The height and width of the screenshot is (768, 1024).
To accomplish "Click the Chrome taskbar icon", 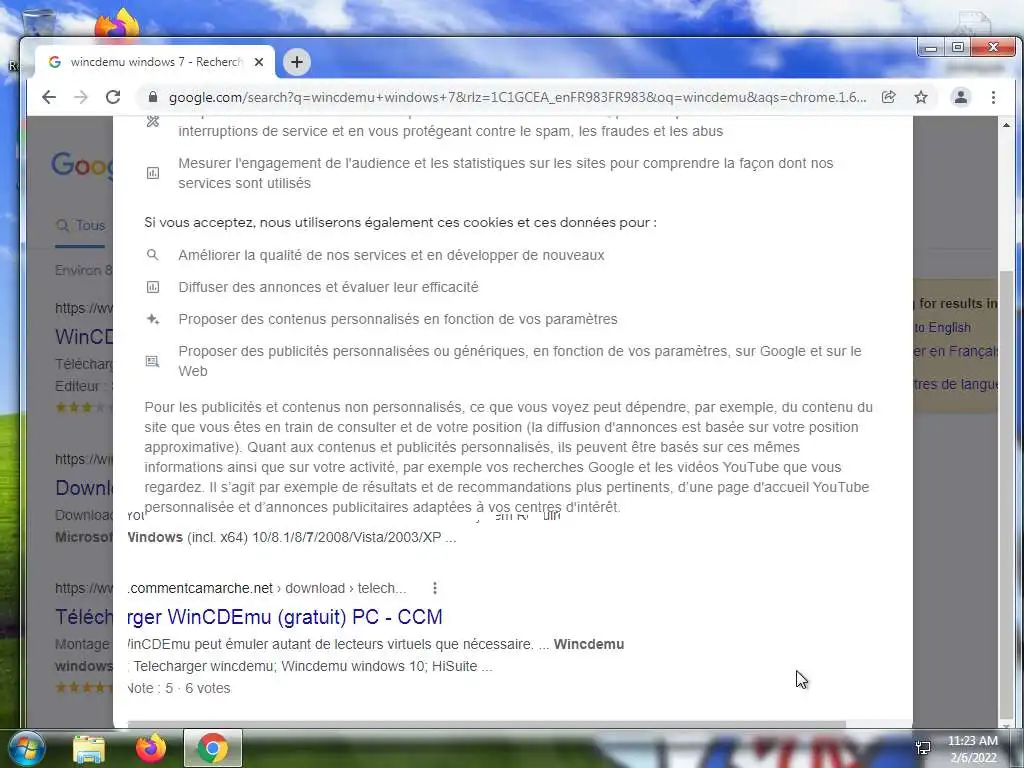I will [x=212, y=748].
